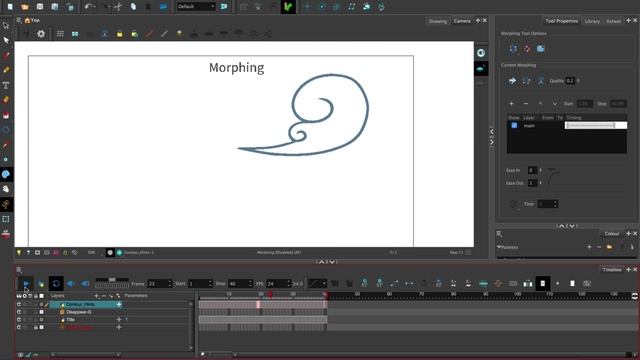Switch to the Drawing view tab
The width and height of the screenshot is (640, 360).
tap(438, 21)
